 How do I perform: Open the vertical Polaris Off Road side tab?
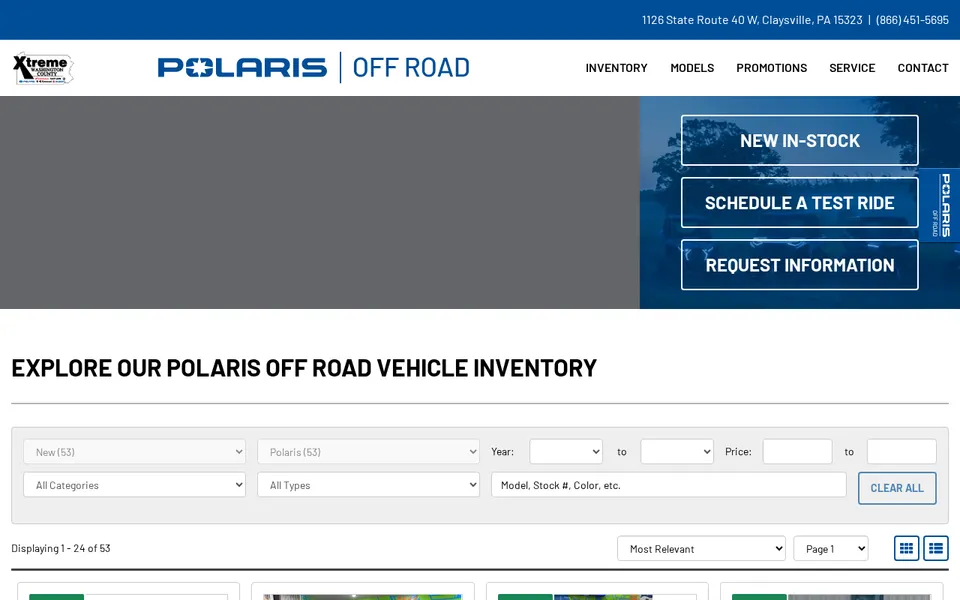pos(940,205)
